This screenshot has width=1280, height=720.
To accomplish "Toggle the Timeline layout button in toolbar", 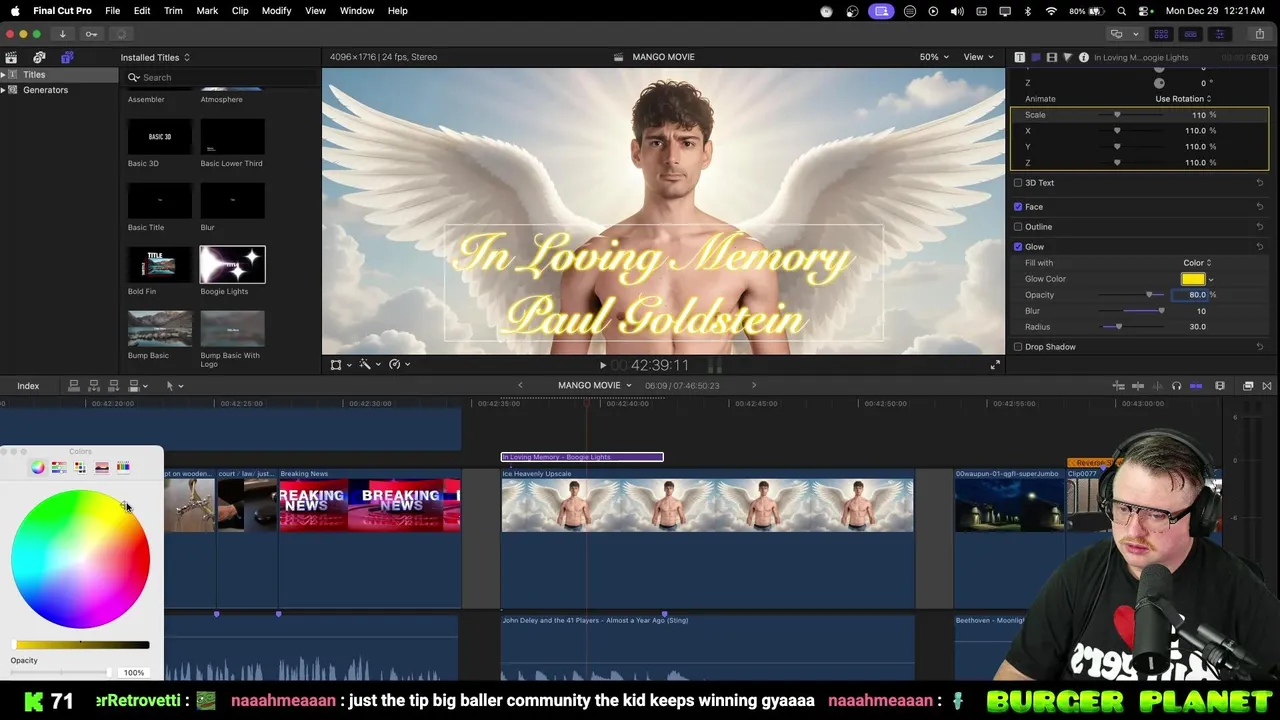I will tap(1190, 34).
